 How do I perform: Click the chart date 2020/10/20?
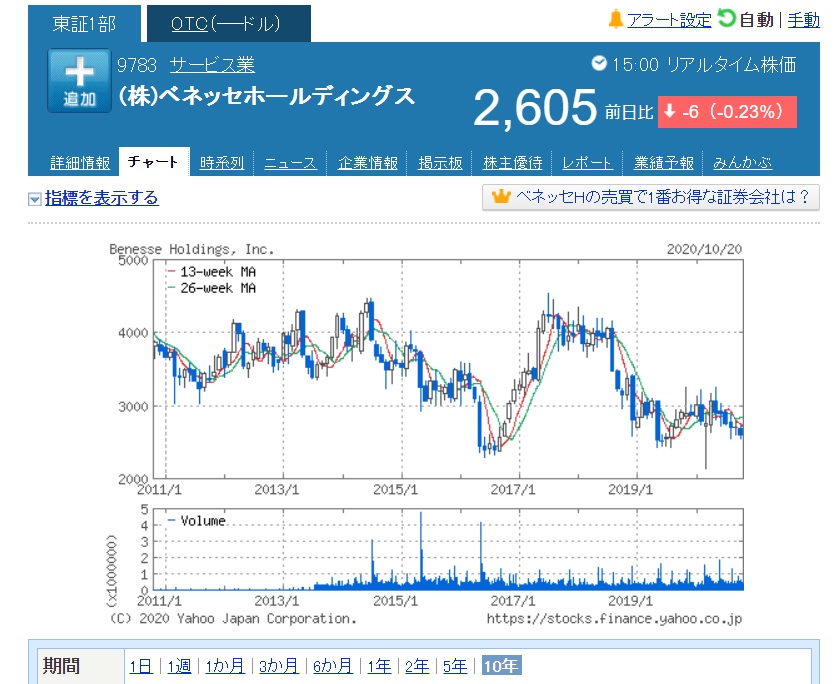tap(704, 249)
